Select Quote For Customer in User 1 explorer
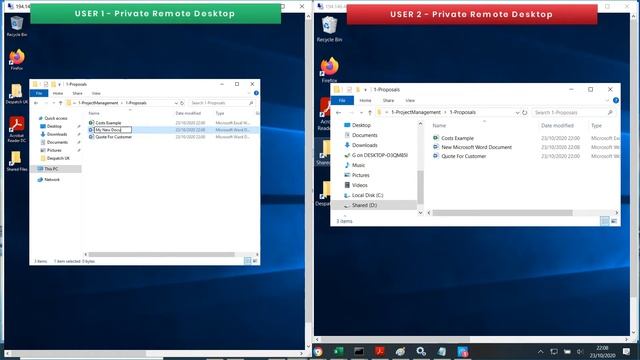The width and height of the screenshot is (640, 360). click(x=113, y=137)
